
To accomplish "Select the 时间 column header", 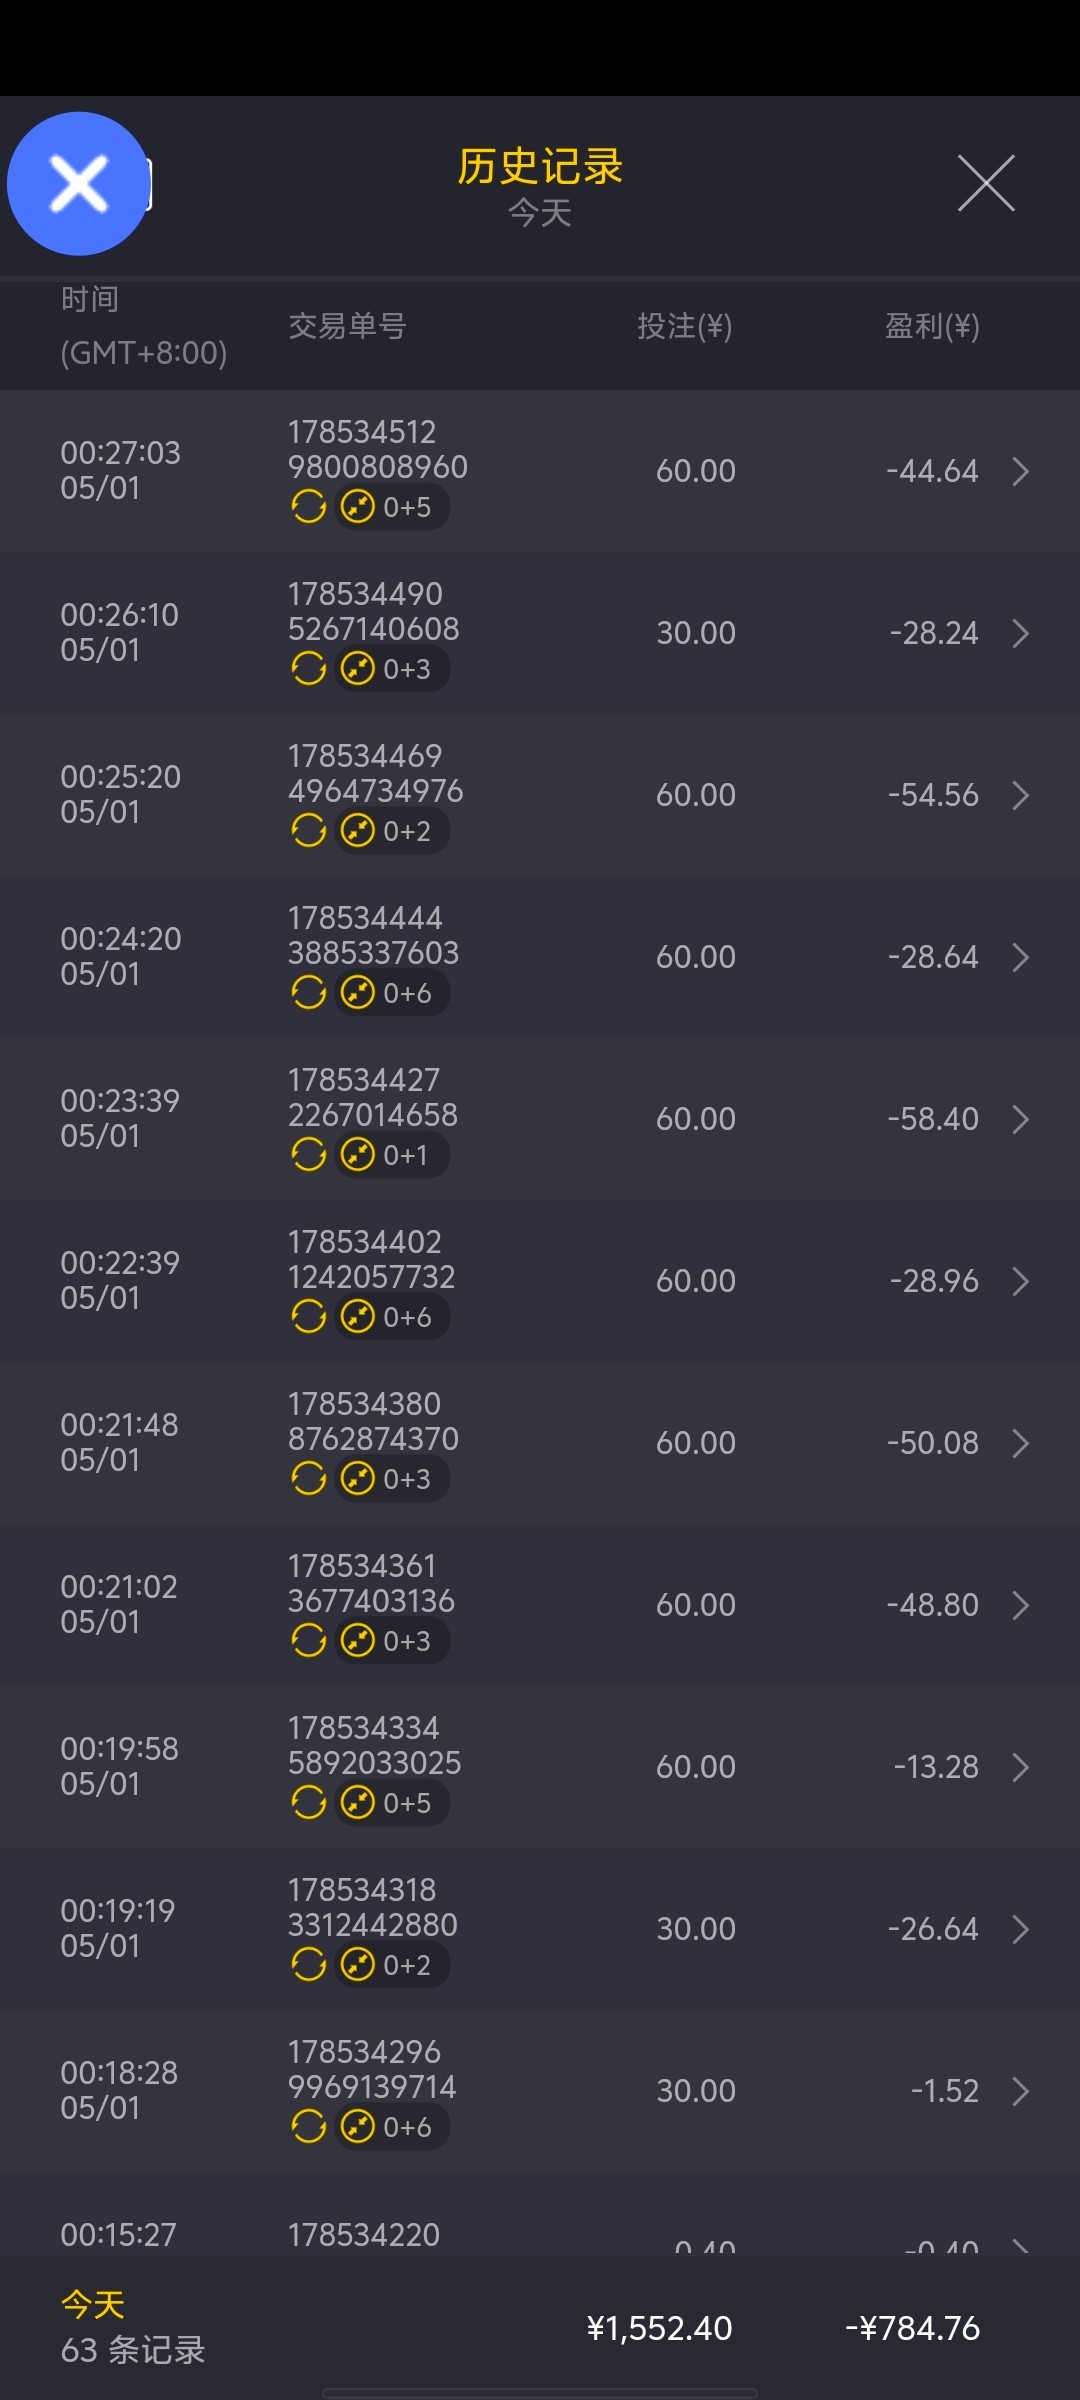I will tap(90, 299).
